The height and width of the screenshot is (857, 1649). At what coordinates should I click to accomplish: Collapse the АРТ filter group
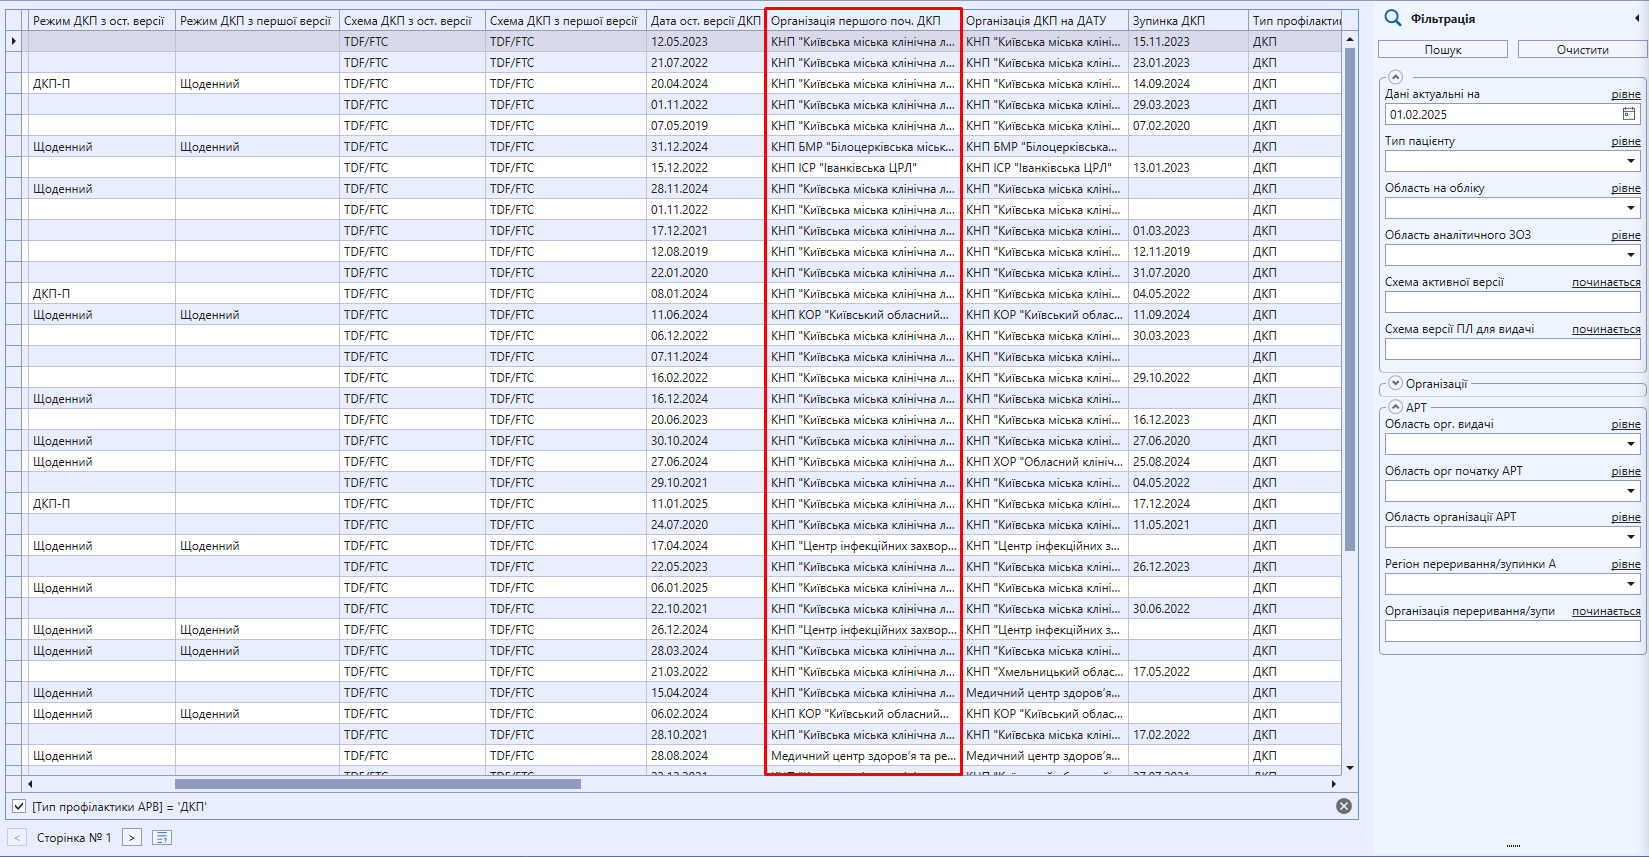[x=1396, y=407]
